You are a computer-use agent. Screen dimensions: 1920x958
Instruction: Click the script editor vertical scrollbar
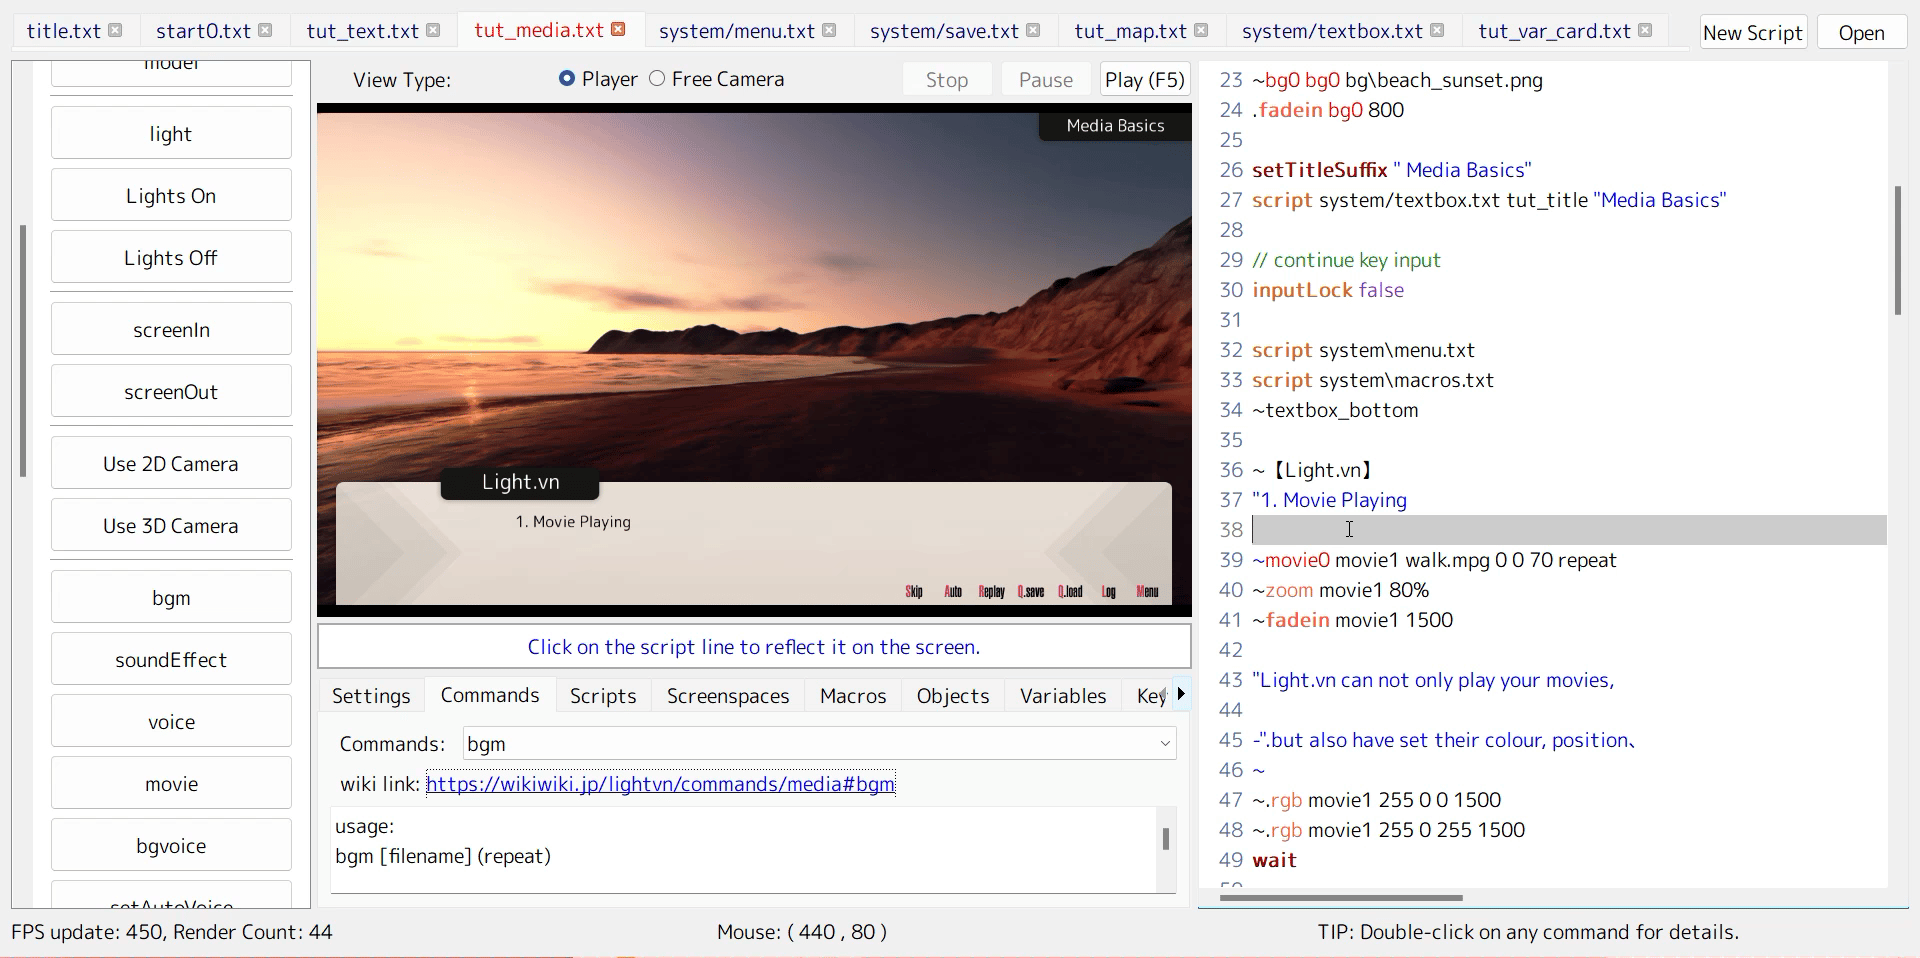point(1898,250)
